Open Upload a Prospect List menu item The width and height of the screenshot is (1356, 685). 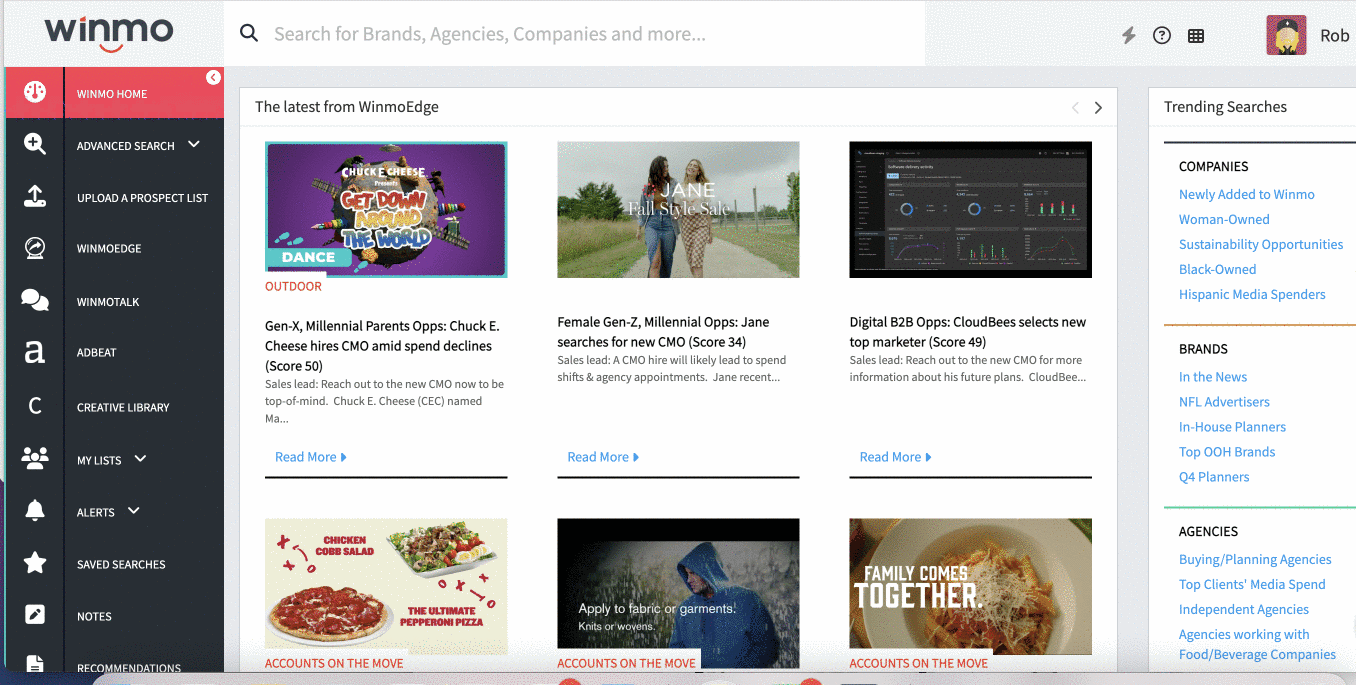[143, 198]
